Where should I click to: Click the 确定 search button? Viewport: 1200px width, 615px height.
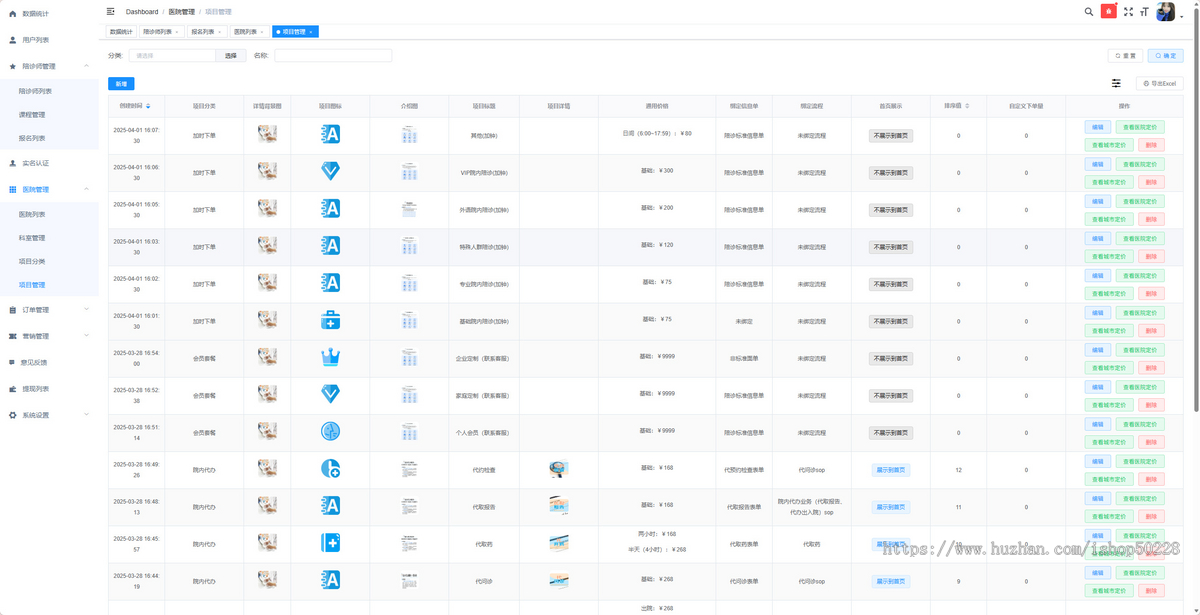click(1166, 56)
